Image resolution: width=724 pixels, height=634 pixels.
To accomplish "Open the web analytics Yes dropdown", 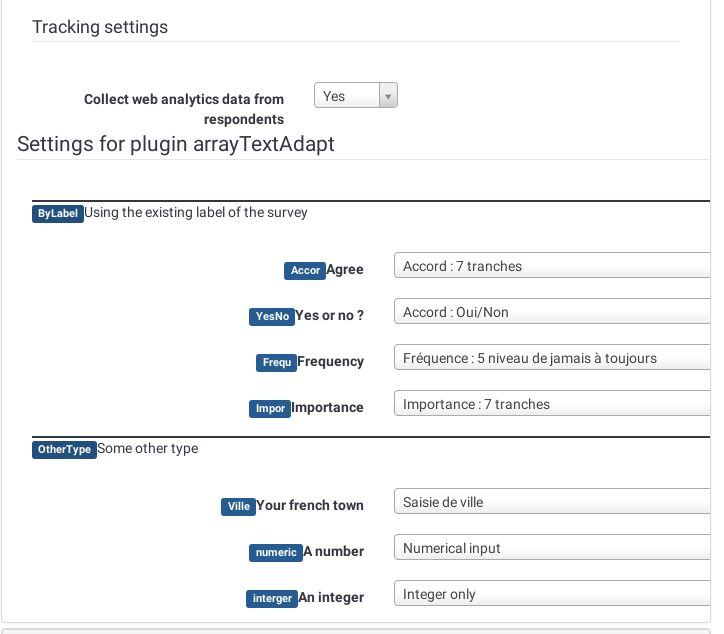I will (x=356, y=96).
